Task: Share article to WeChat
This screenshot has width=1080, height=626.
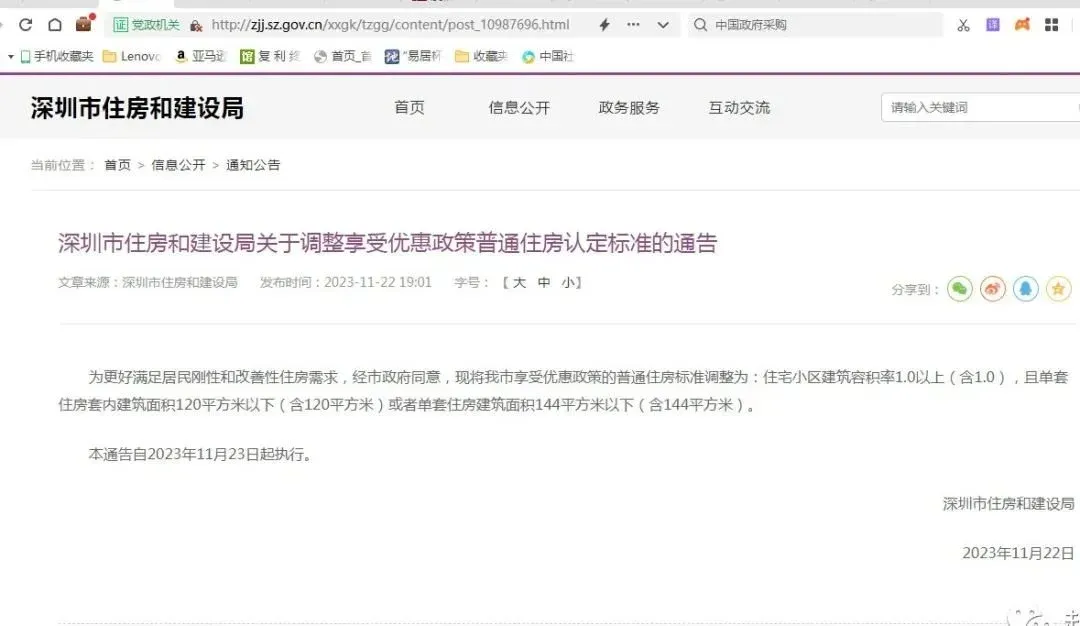Action: [960, 289]
